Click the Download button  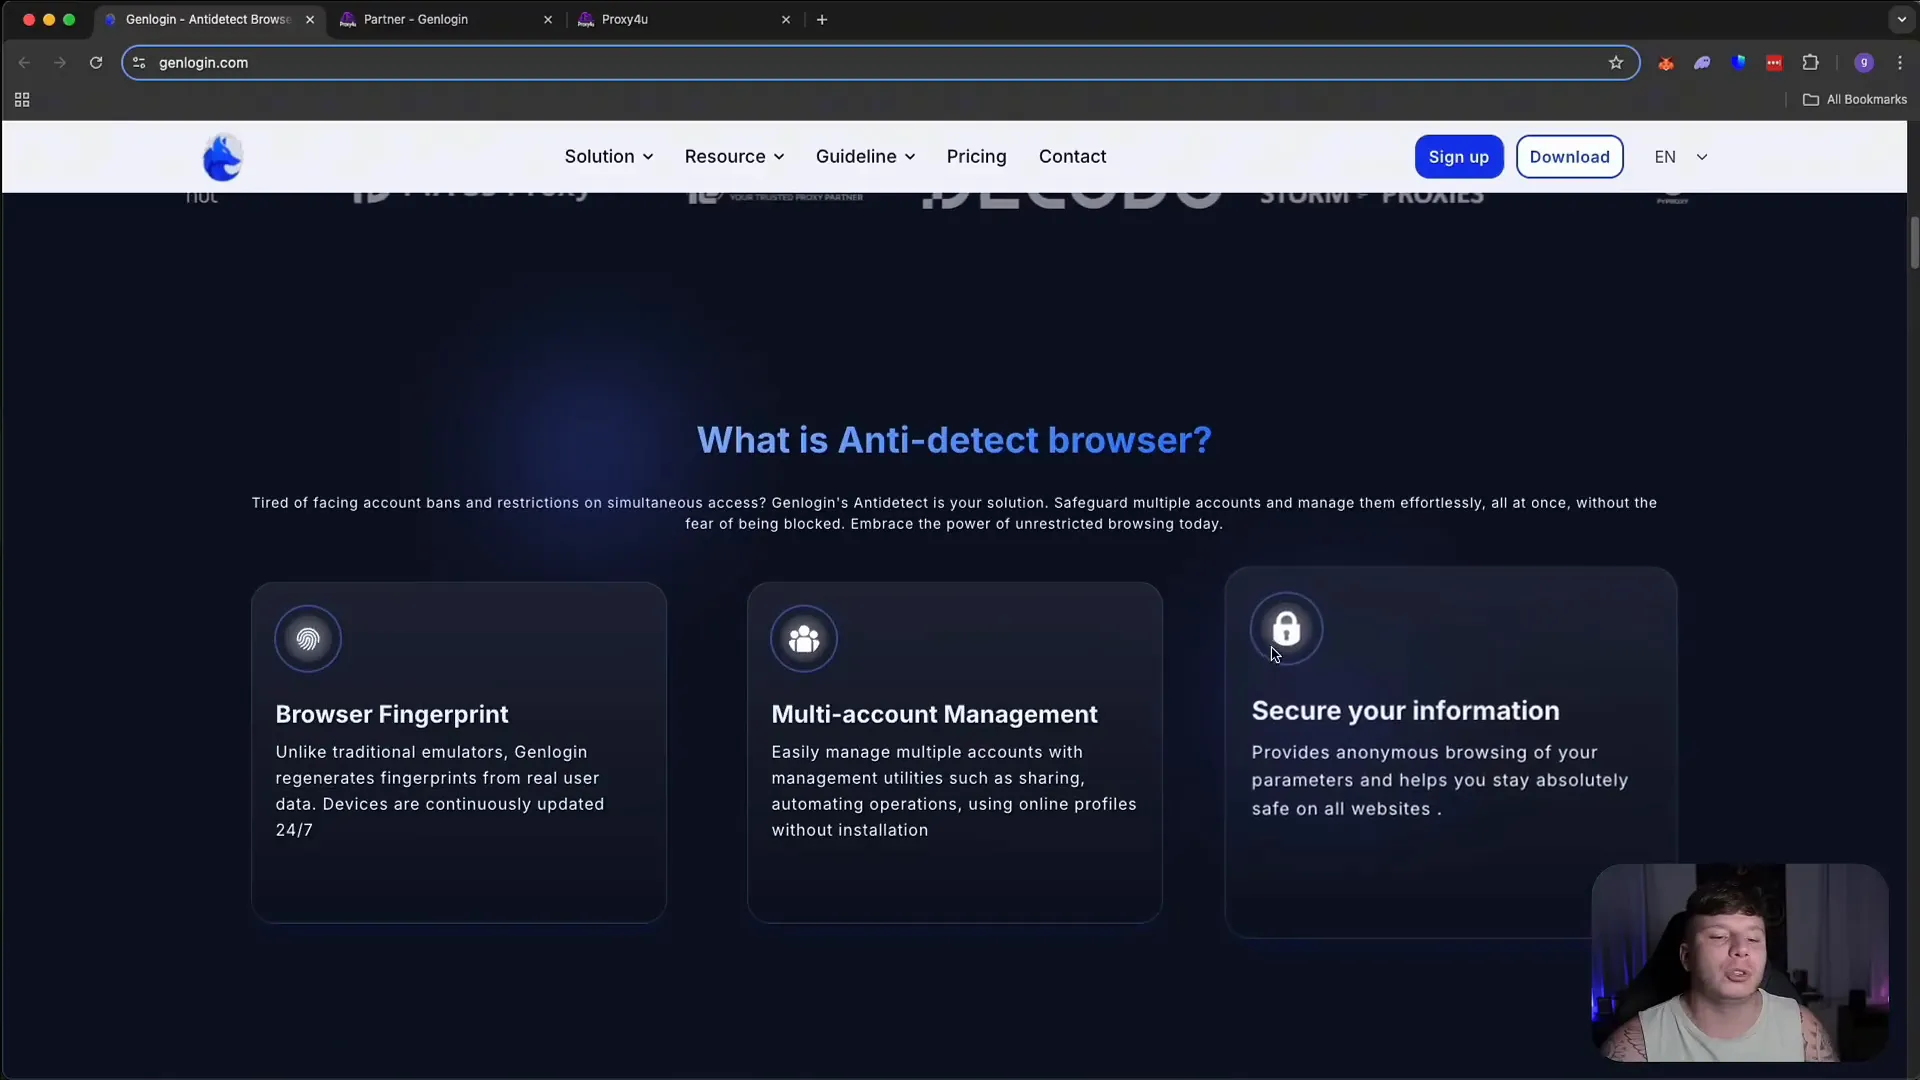(1569, 157)
